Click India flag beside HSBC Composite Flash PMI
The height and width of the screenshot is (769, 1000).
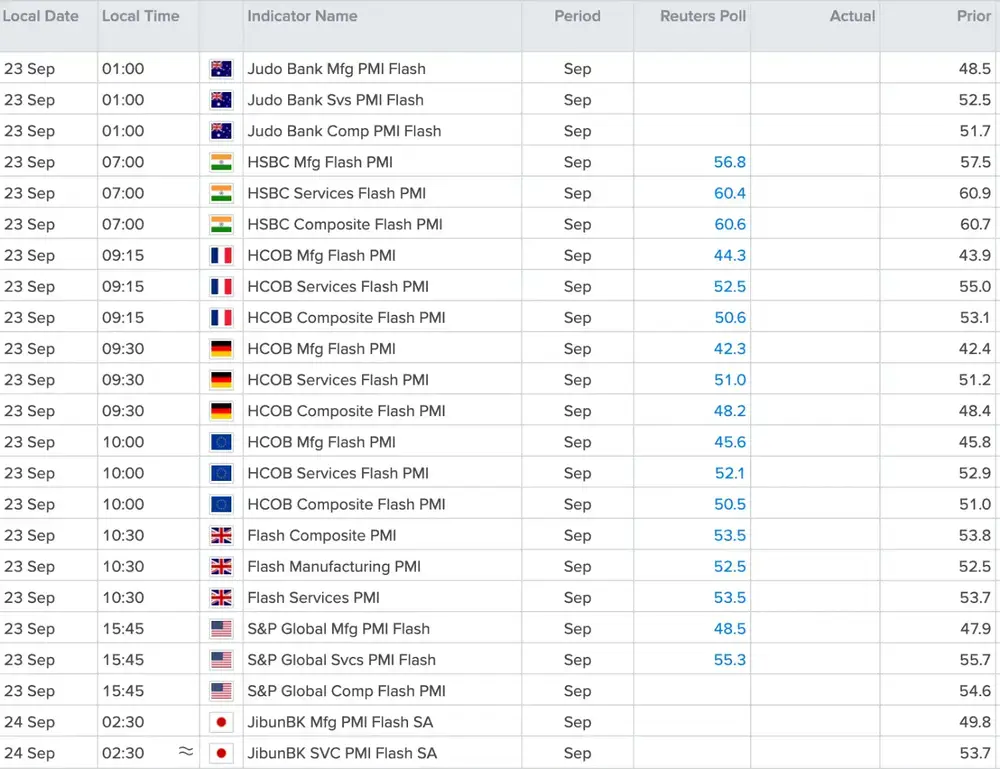(221, 224)
